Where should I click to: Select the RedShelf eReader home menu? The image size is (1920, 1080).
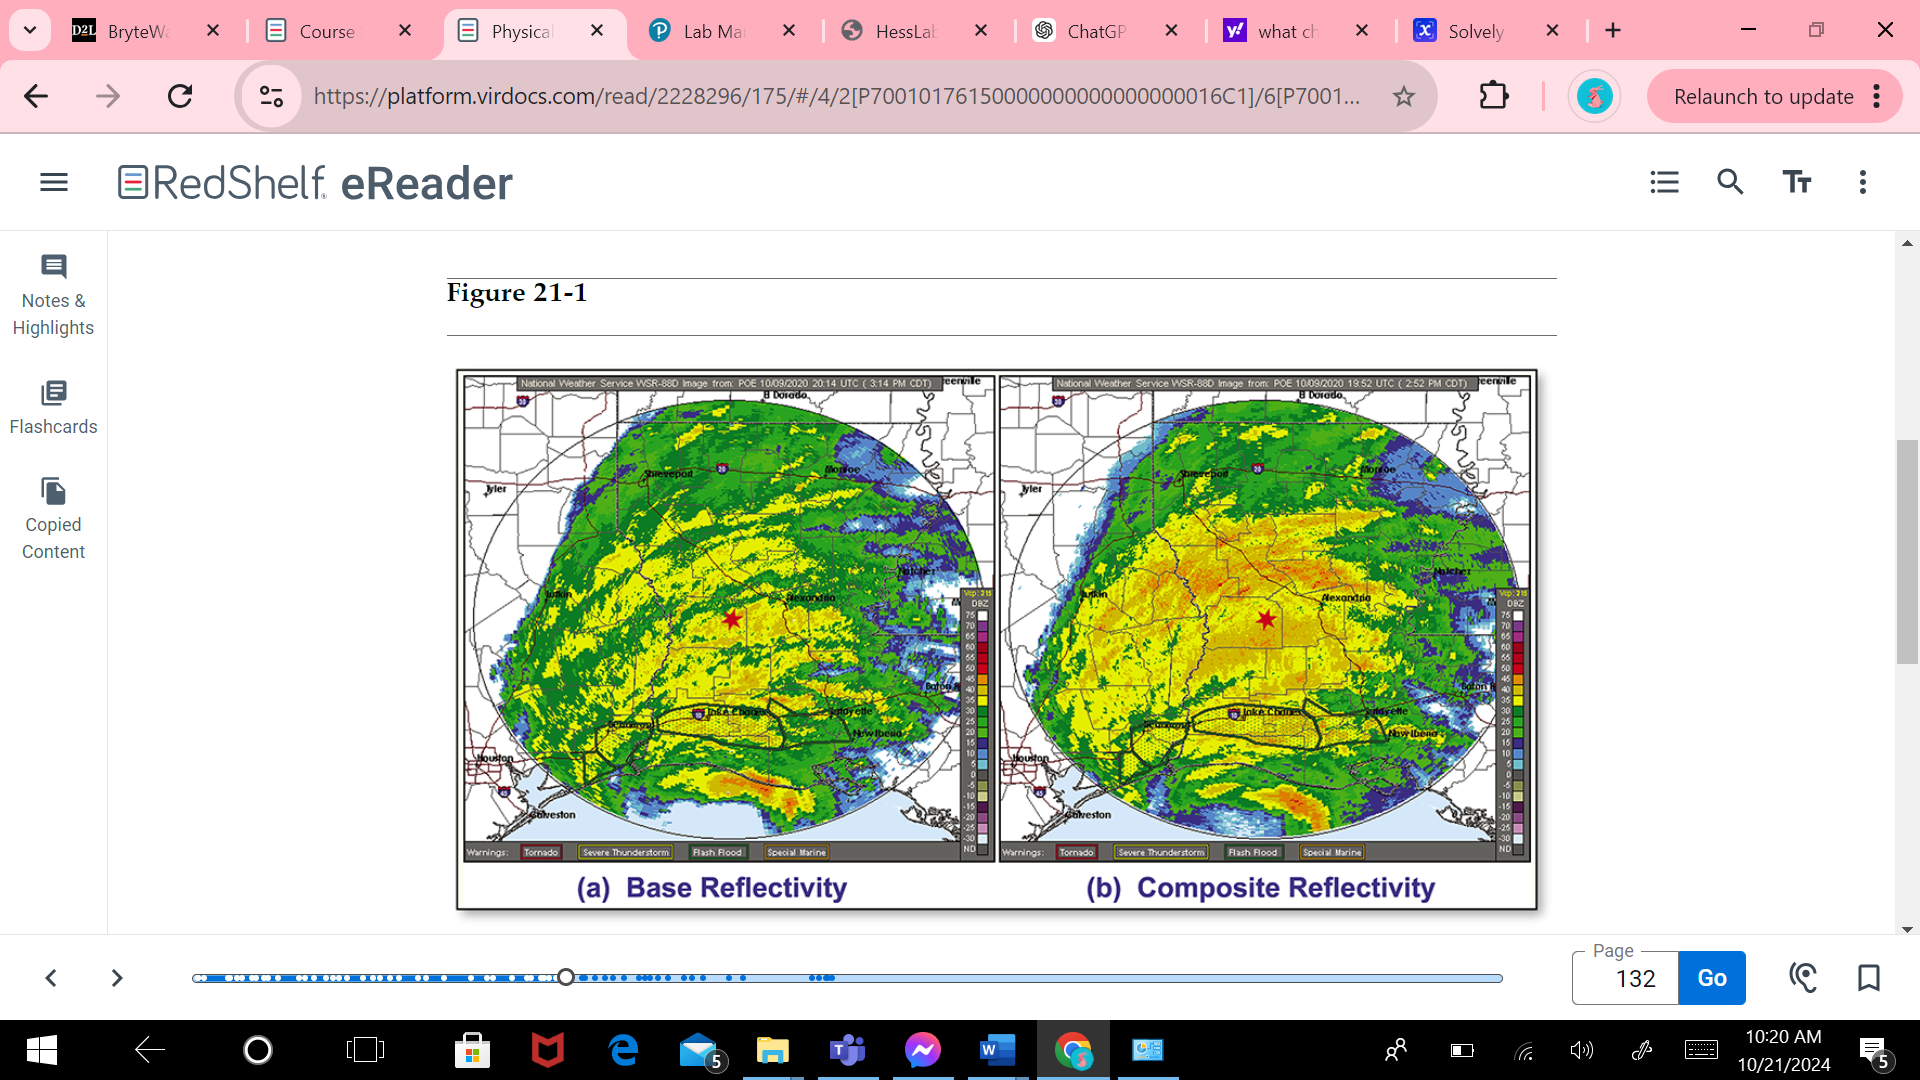point(54,182)
